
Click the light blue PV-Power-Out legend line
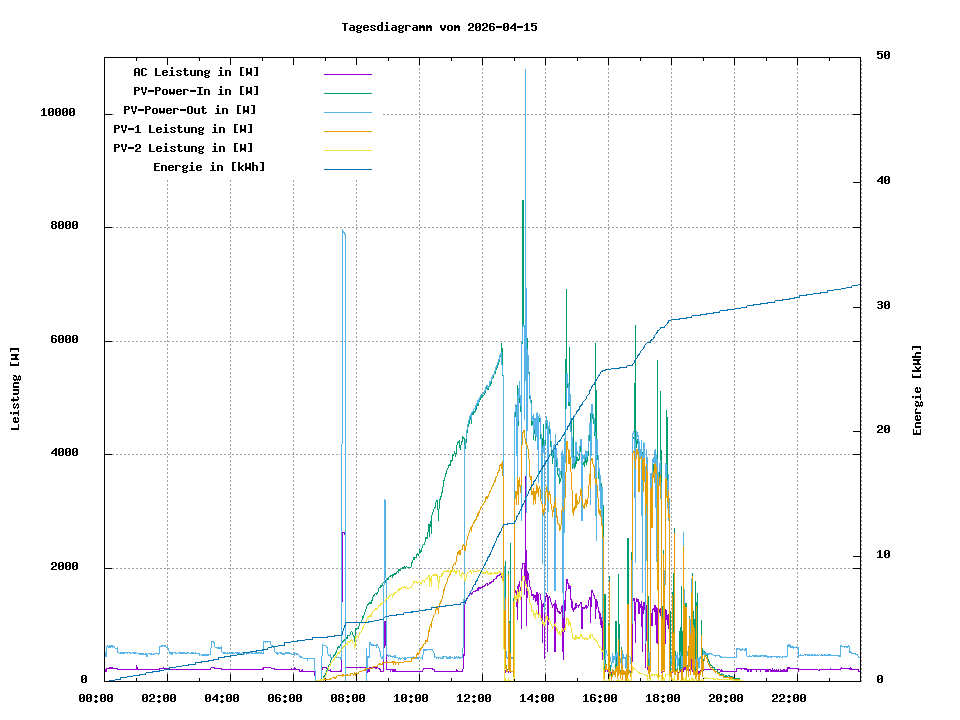pos(347,112)
